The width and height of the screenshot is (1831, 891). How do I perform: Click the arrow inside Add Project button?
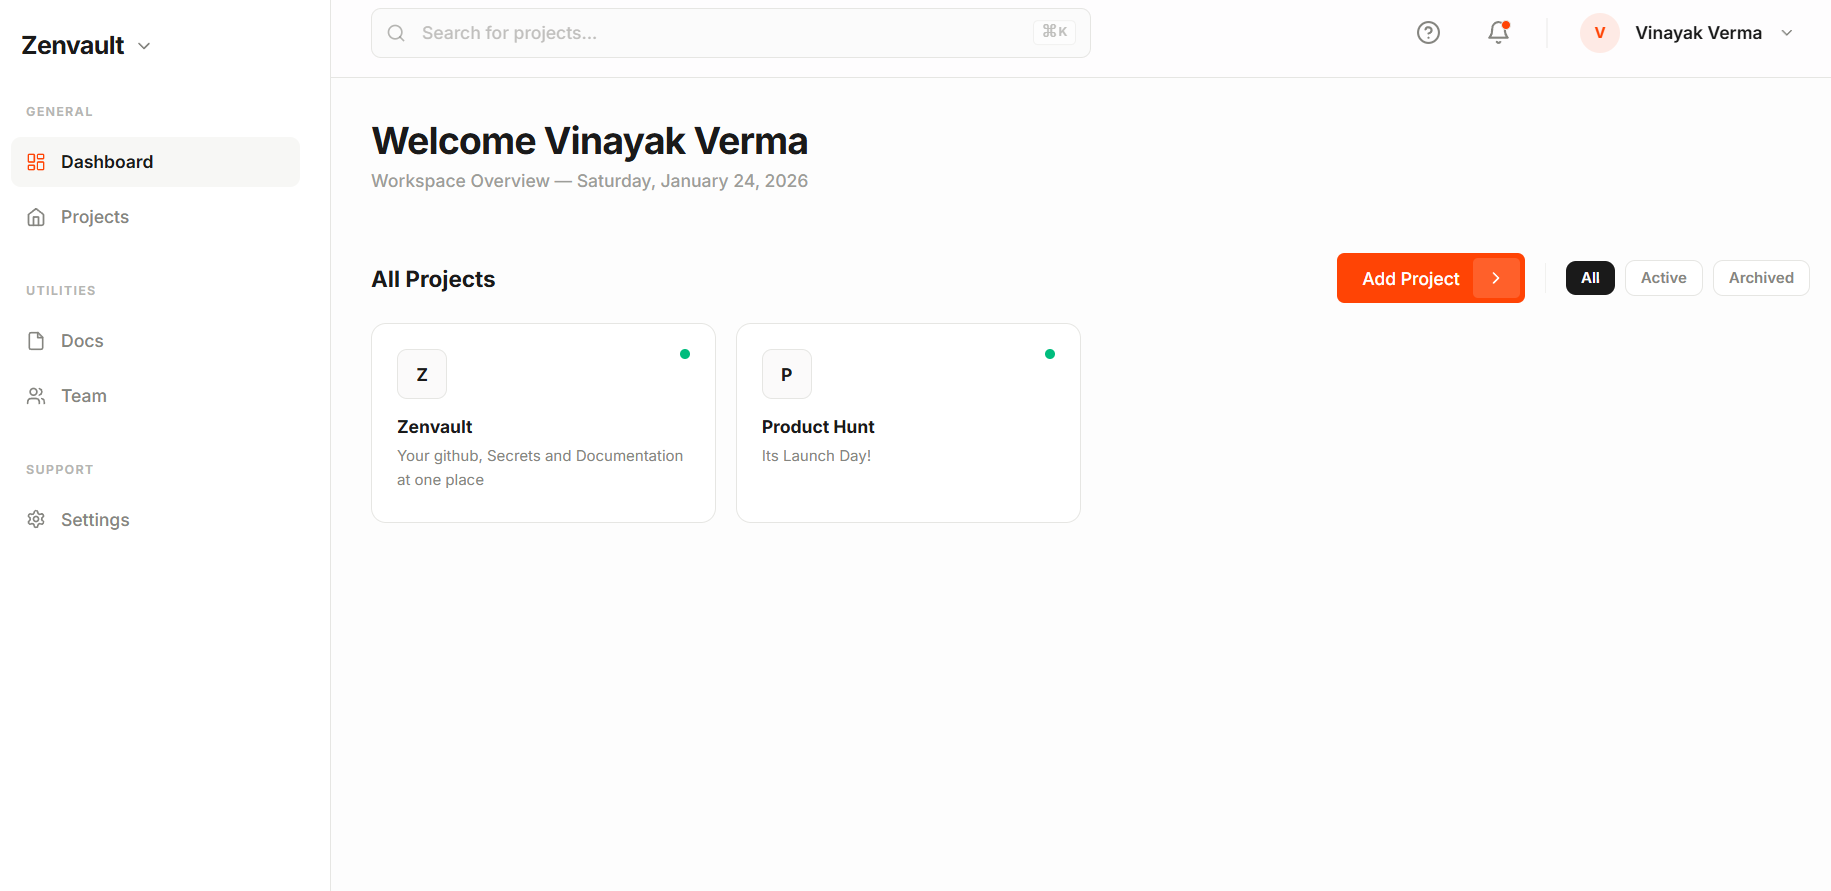pos(1496,278)
